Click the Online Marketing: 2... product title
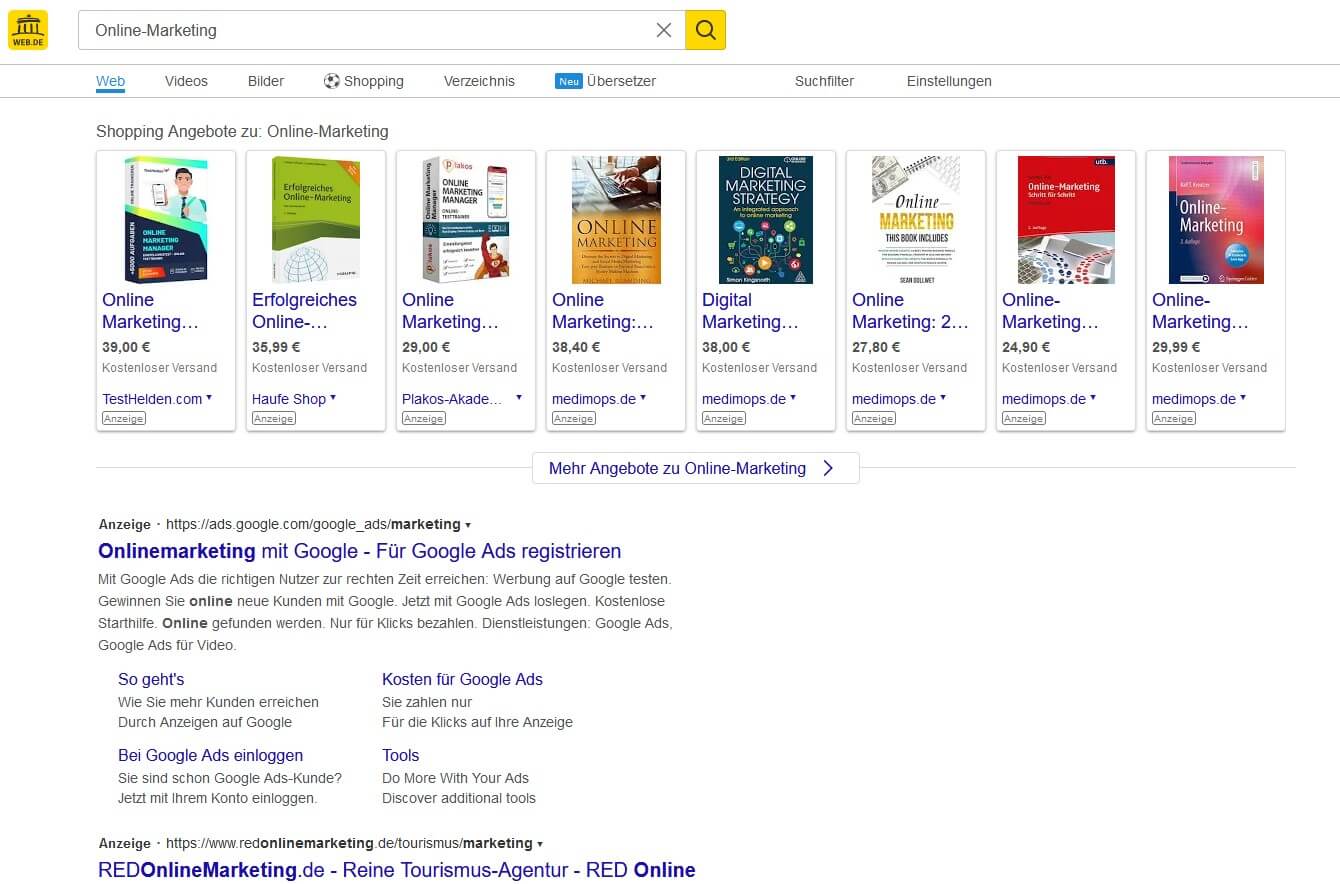Viewport: 1340px width, 884px height. coord(911,311)
